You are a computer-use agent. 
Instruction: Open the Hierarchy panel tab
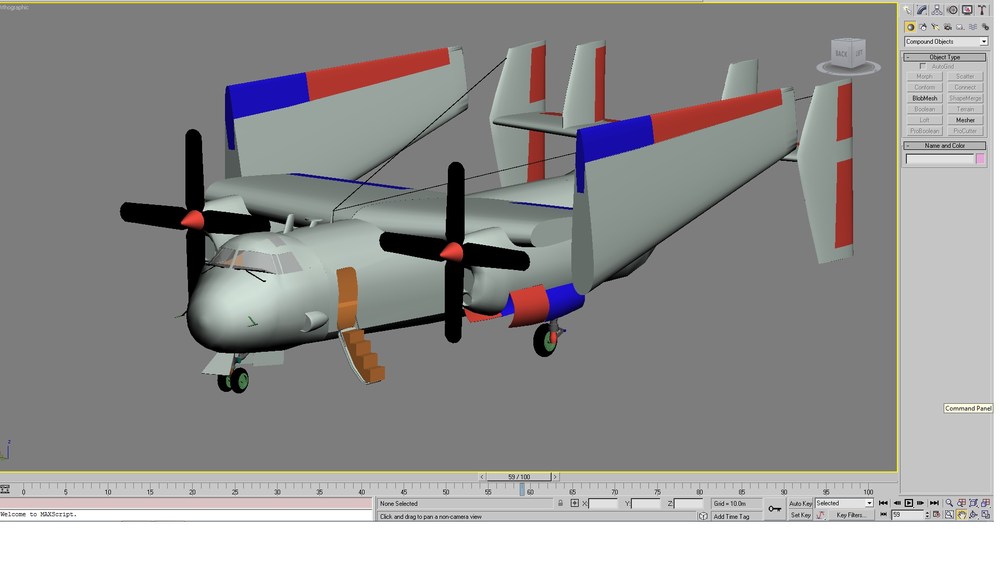click(937, 10)
